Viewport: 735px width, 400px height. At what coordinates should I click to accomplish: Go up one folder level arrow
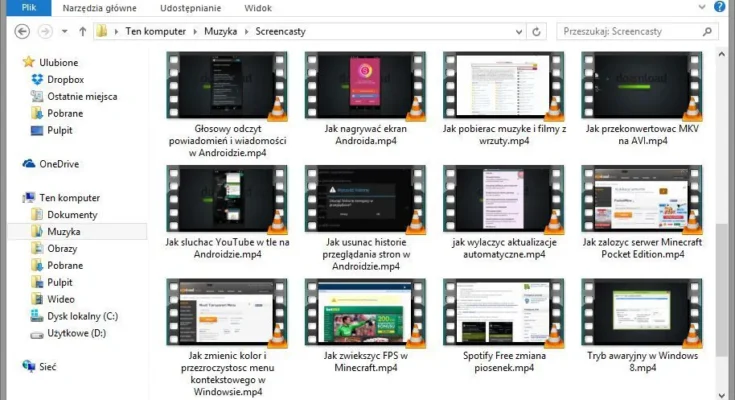pos(82,31)
